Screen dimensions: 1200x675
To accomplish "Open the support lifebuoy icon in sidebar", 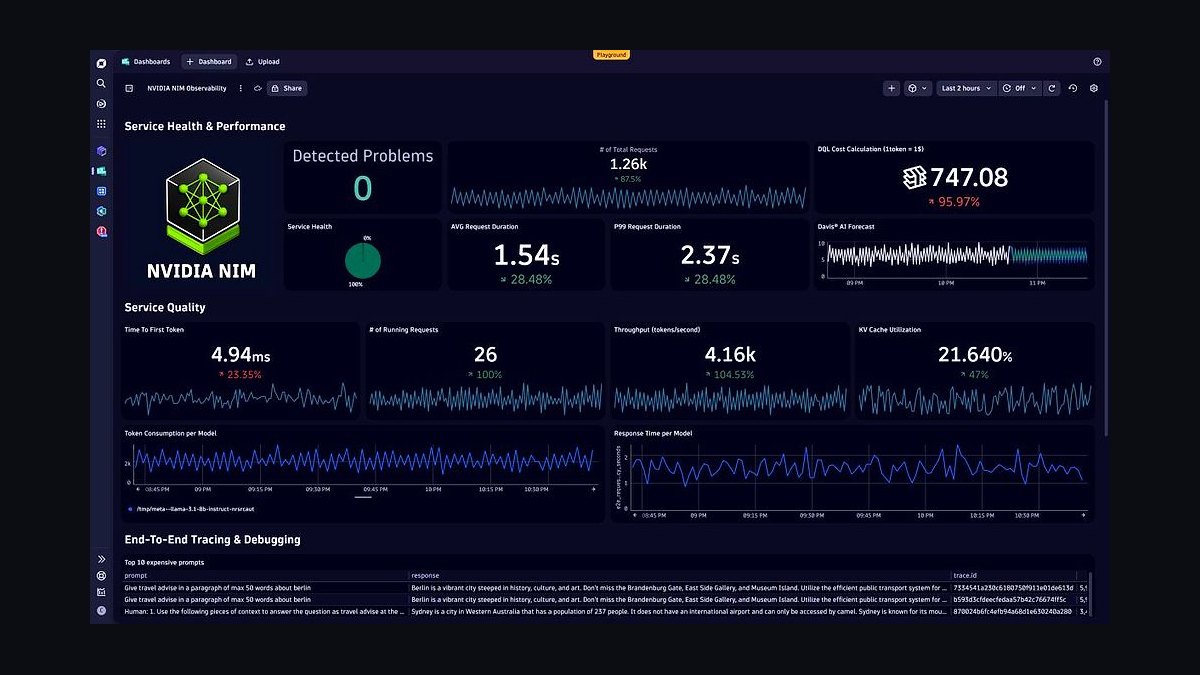I will (101, 576).
